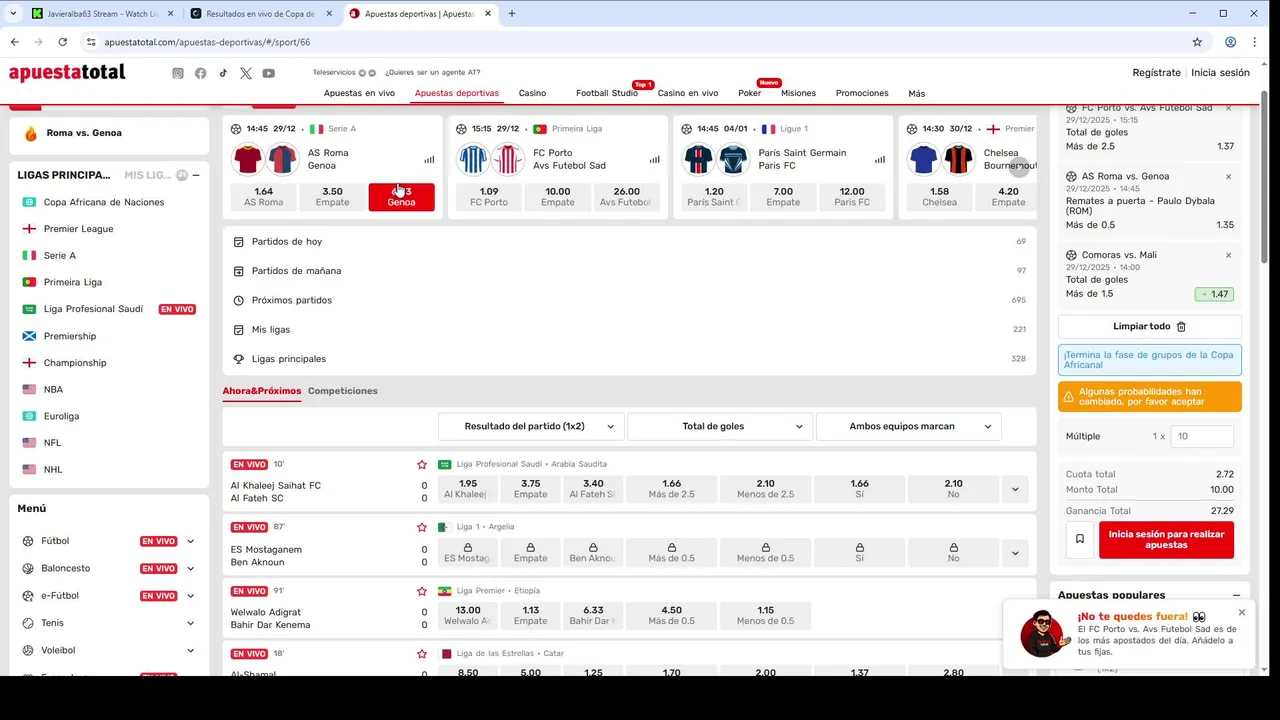The image size is (1280, 720).
Task: Open stats icon for AS Roma vs Genoa card
Action: coord(429,159)
